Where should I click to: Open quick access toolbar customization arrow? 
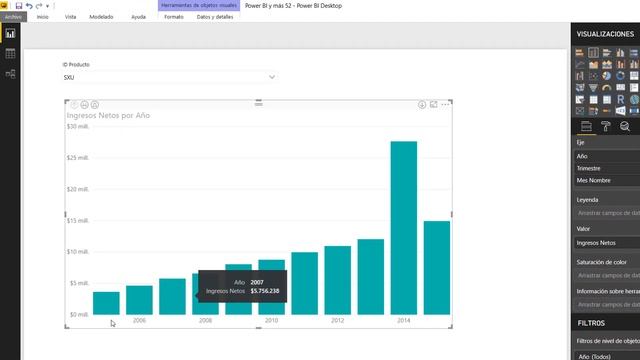click(47, 6)
